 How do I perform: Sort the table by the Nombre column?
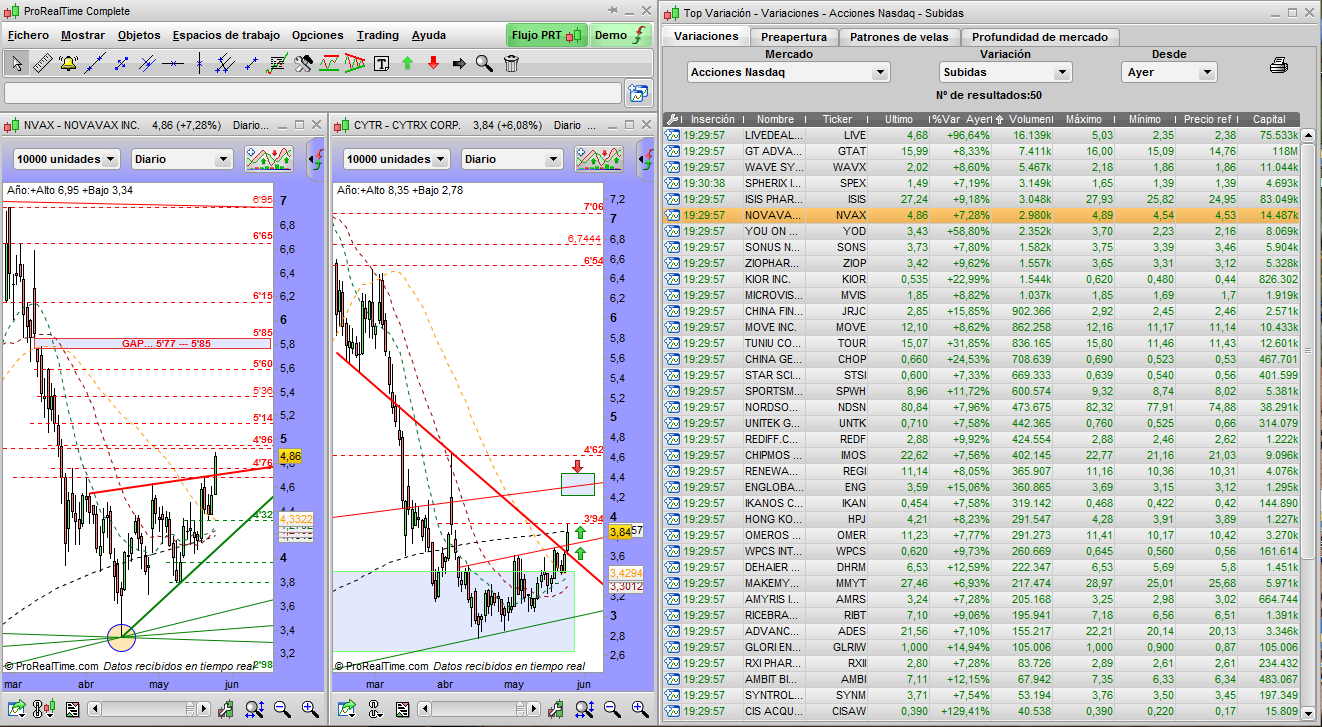point(775,119)
